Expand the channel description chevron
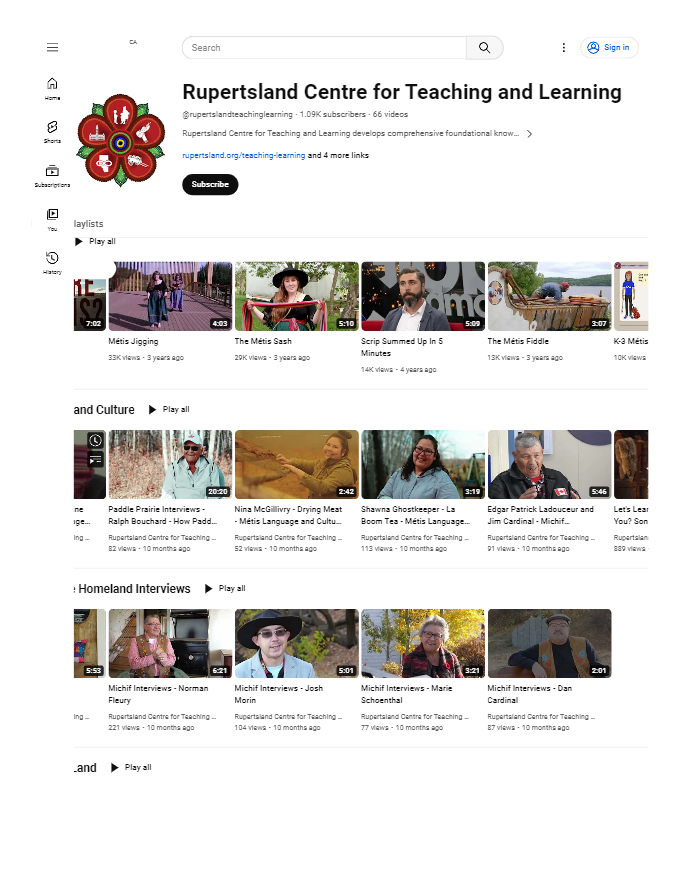 click(529, 134)
